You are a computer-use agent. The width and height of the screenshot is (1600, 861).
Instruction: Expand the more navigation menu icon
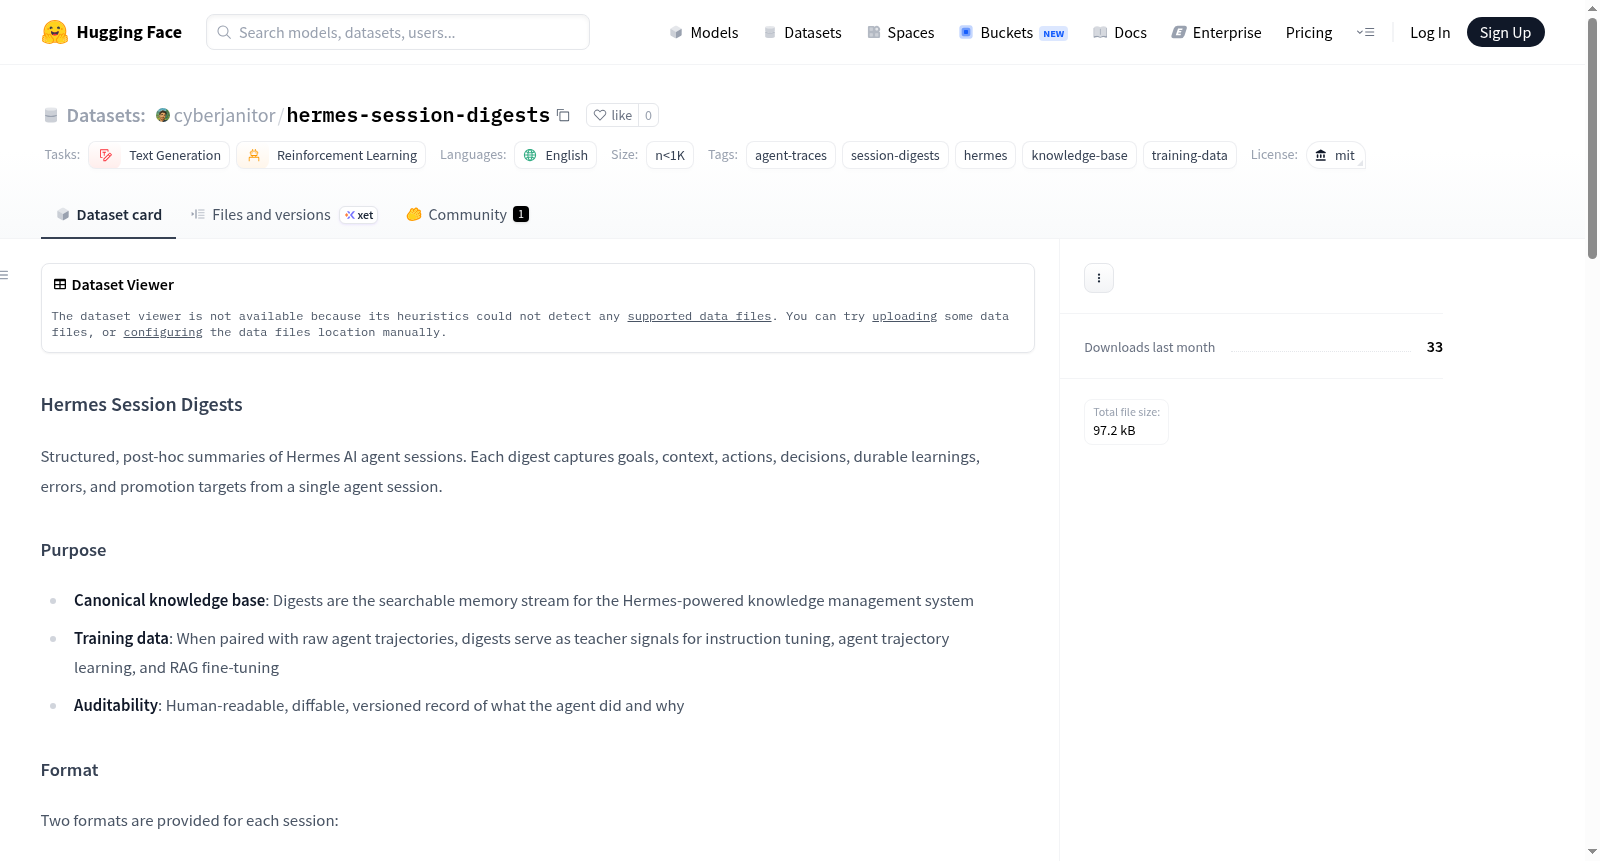tap(1365, 32)
